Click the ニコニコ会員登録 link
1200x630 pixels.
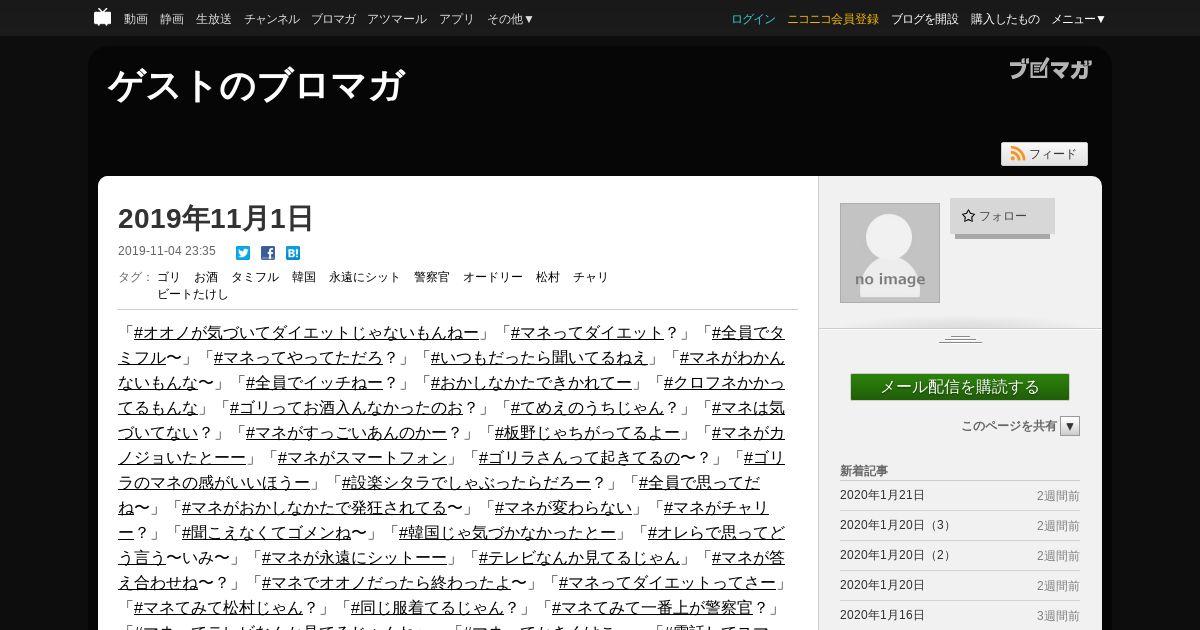tap(833, 19)
